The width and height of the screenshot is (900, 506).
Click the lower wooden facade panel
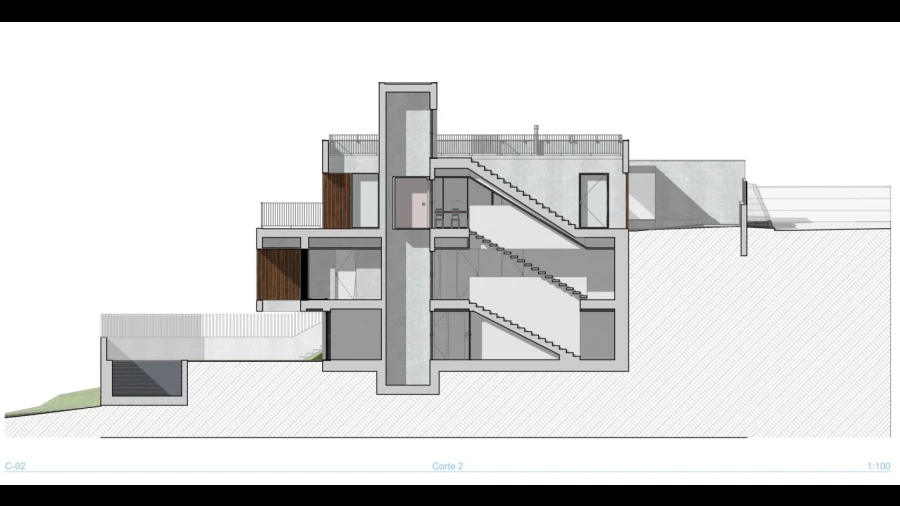pyautogui.click(x=279, y=274)
